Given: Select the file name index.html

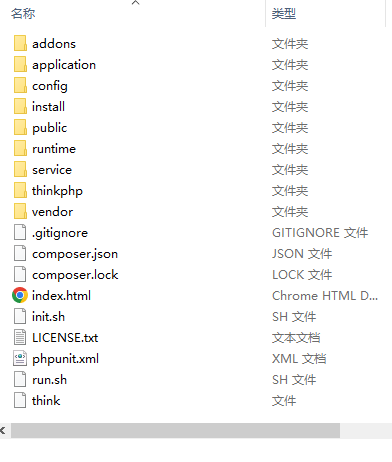Looking at the screenshot, I should pos(61,296).
